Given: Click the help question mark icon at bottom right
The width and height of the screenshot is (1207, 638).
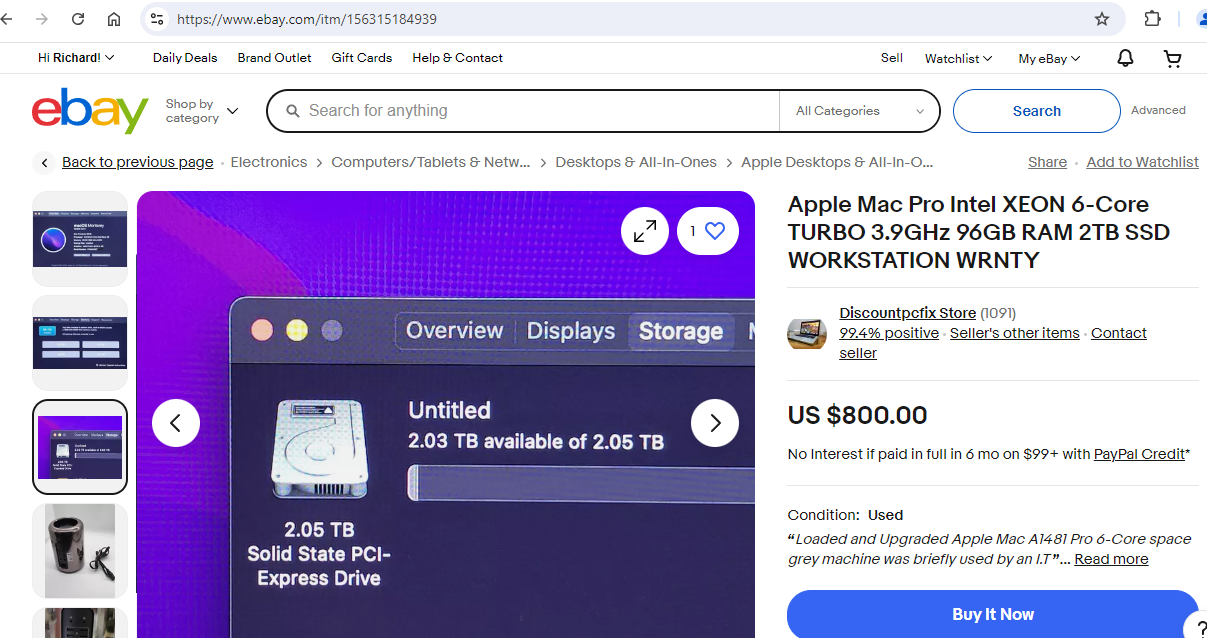Looking at the screenshot, I should pyautogui.click(x=1198, y=627).
